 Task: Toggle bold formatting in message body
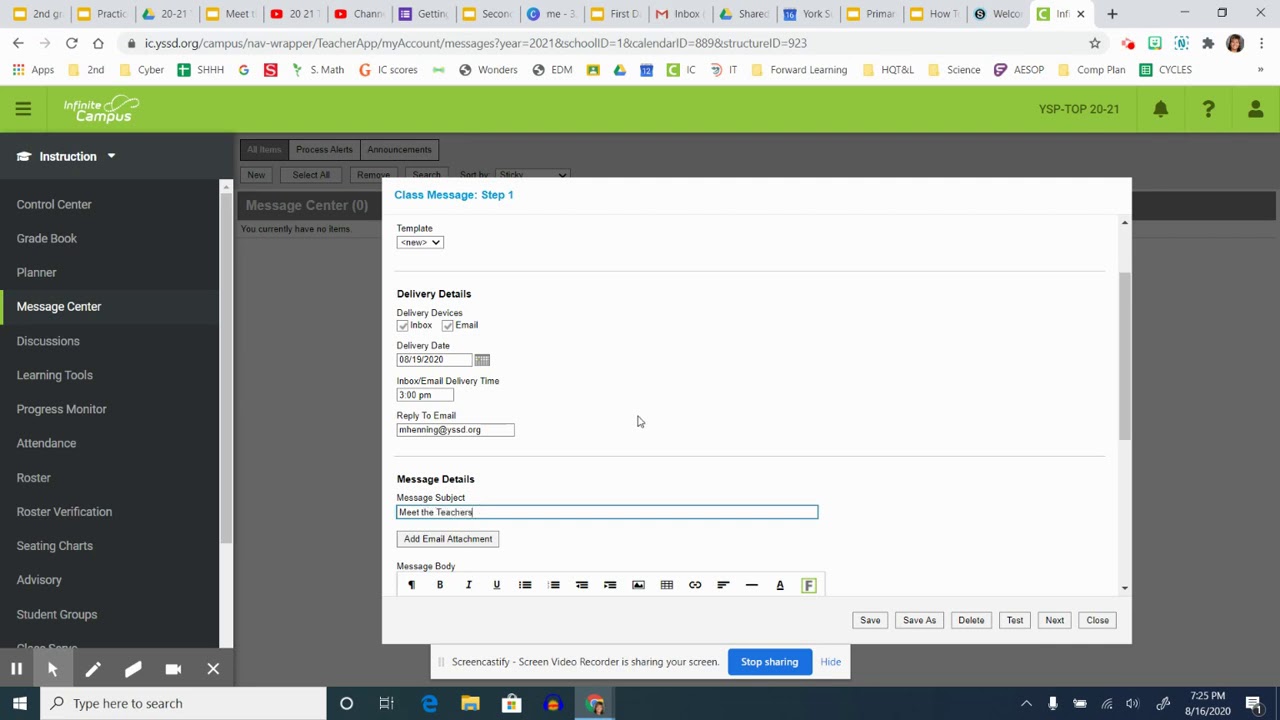pos(440,585)
